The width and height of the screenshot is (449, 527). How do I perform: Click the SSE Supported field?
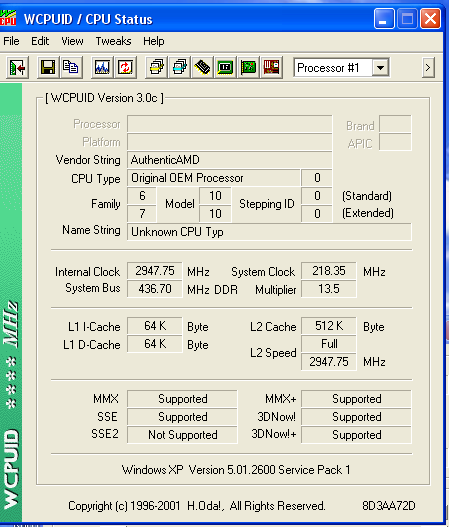point(182,417)
